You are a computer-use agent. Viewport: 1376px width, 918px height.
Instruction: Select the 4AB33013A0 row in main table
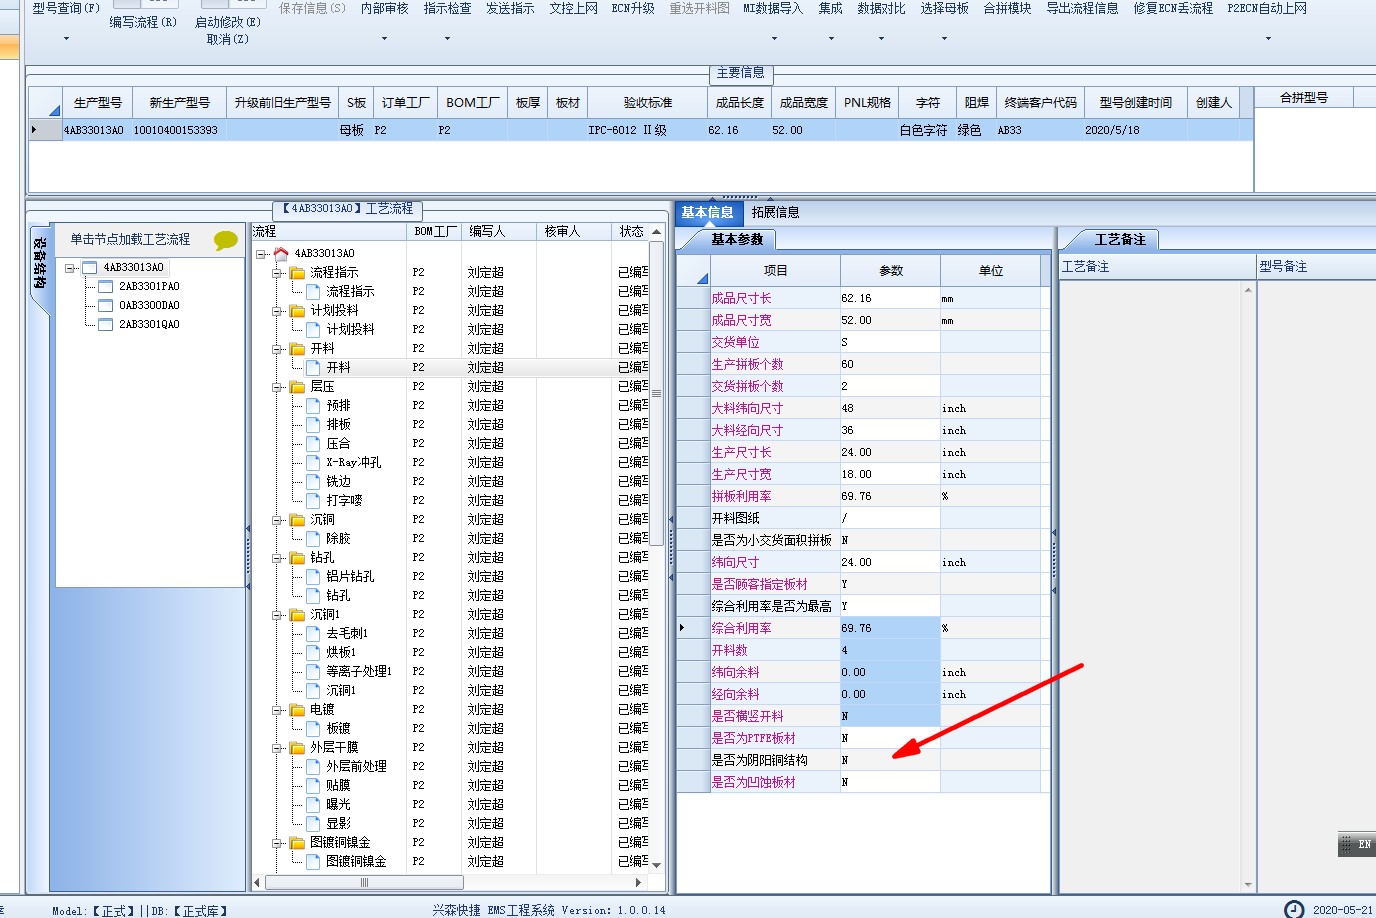point(640,130)
